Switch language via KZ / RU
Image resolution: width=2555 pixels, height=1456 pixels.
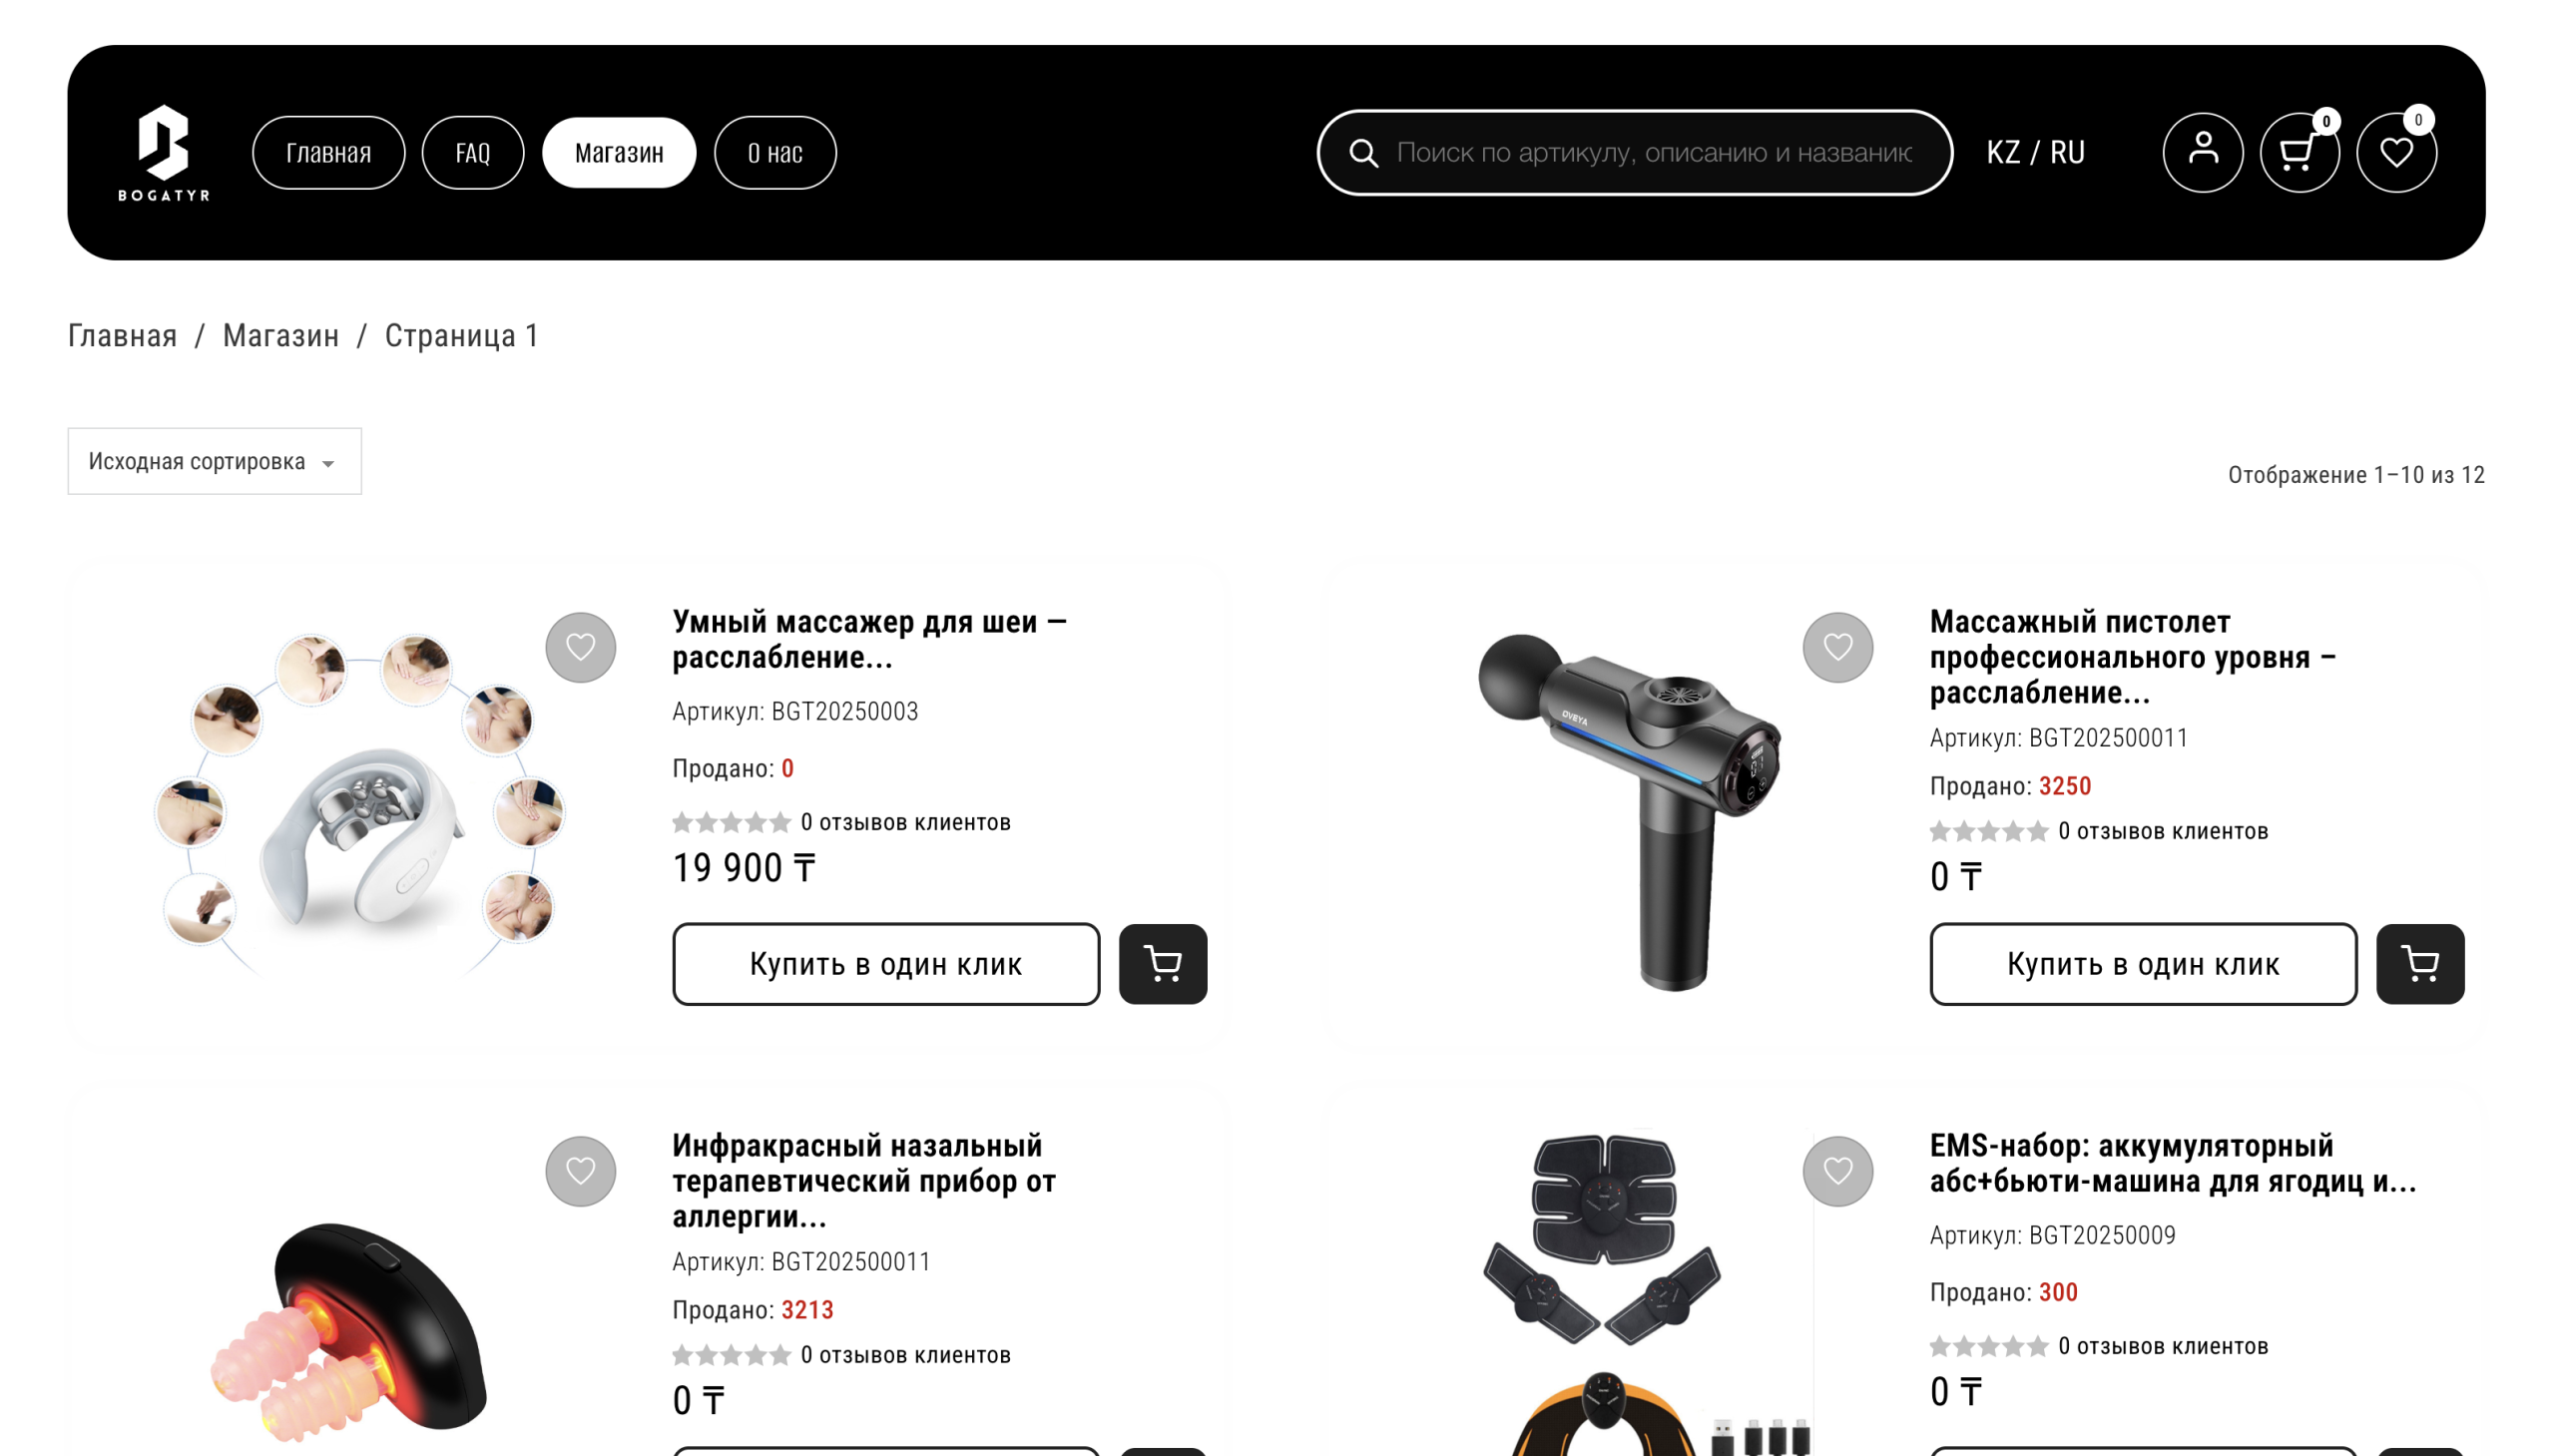pyautogui.click(x=2035, y=152)
